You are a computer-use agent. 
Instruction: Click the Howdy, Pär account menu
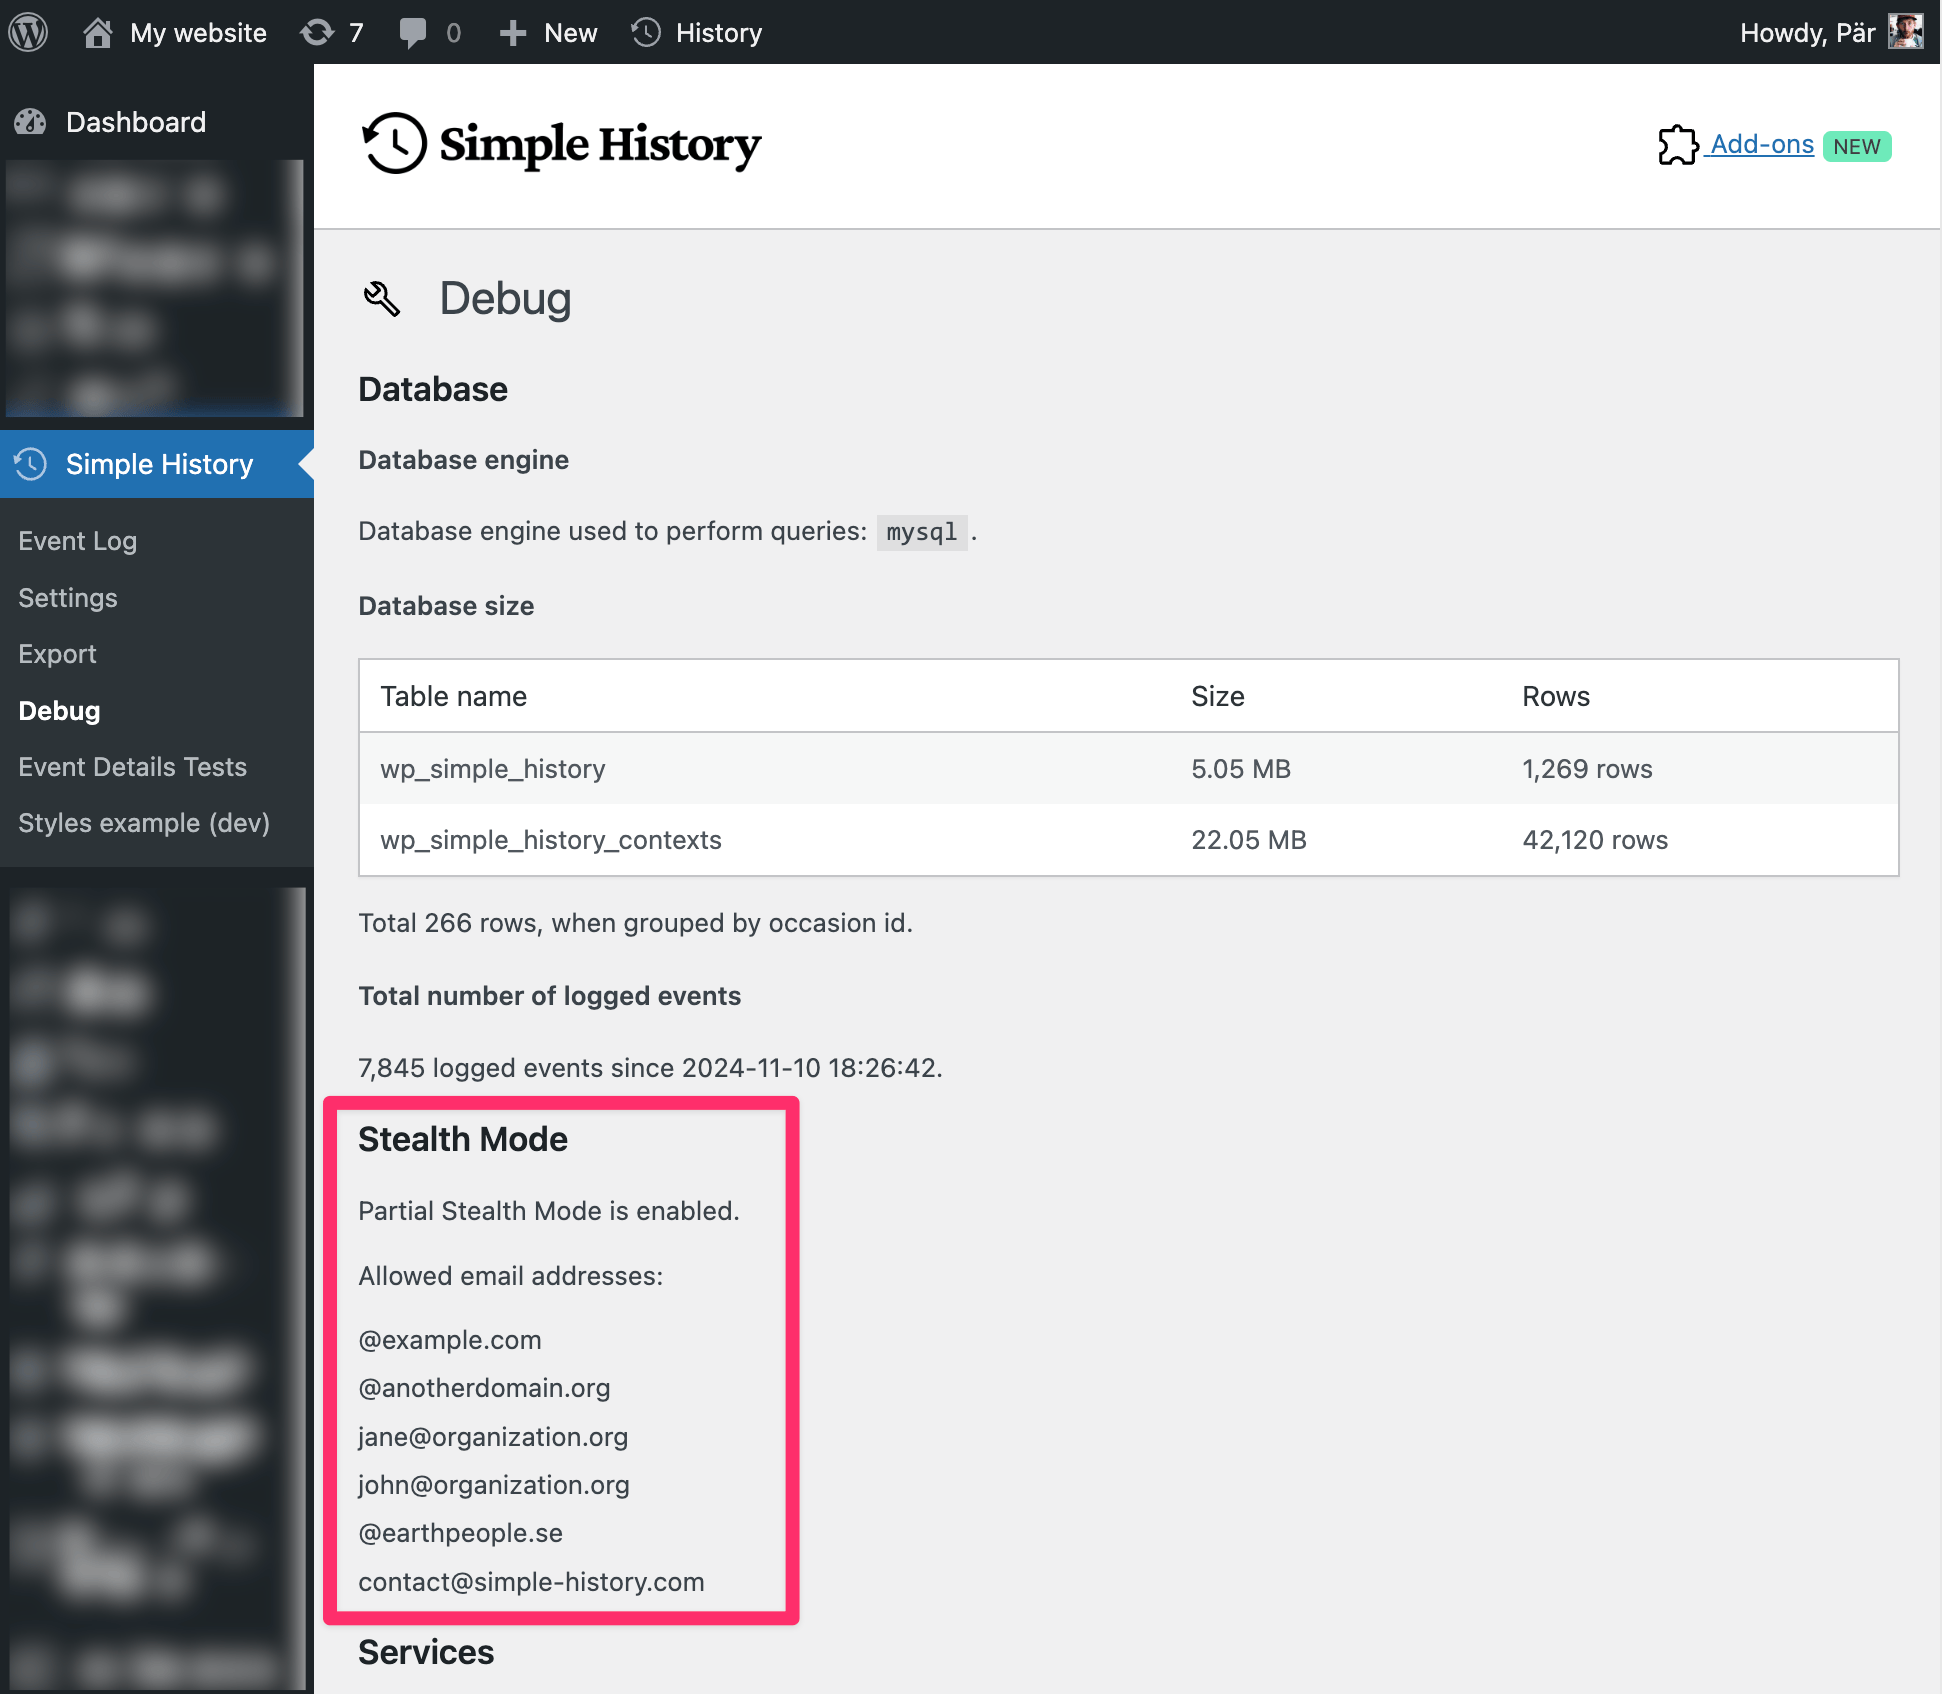[1806, 33]
